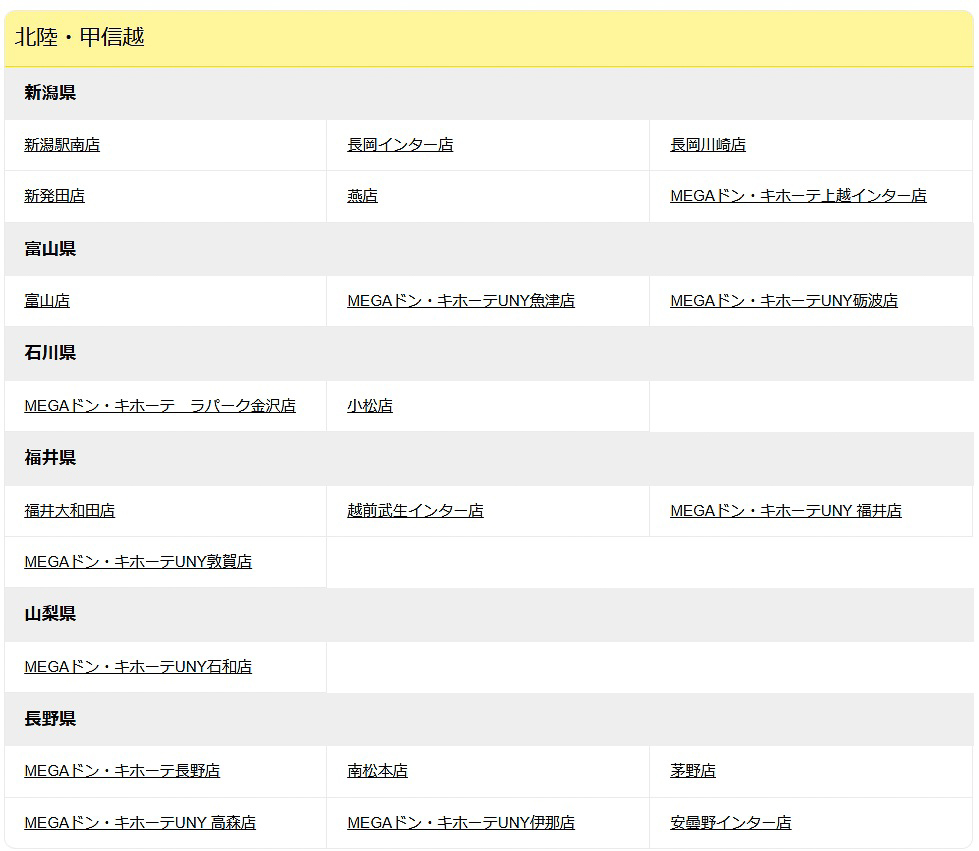Viewport: 979px width, 851px height.
Task: Open the 長岡インター店 store link
Action: coord(400,145)
